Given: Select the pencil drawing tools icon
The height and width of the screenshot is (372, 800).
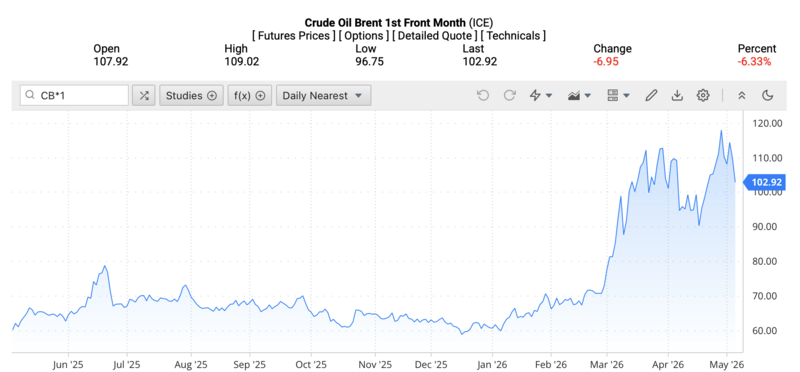Looking at the screenshot, I should point(651,95).
